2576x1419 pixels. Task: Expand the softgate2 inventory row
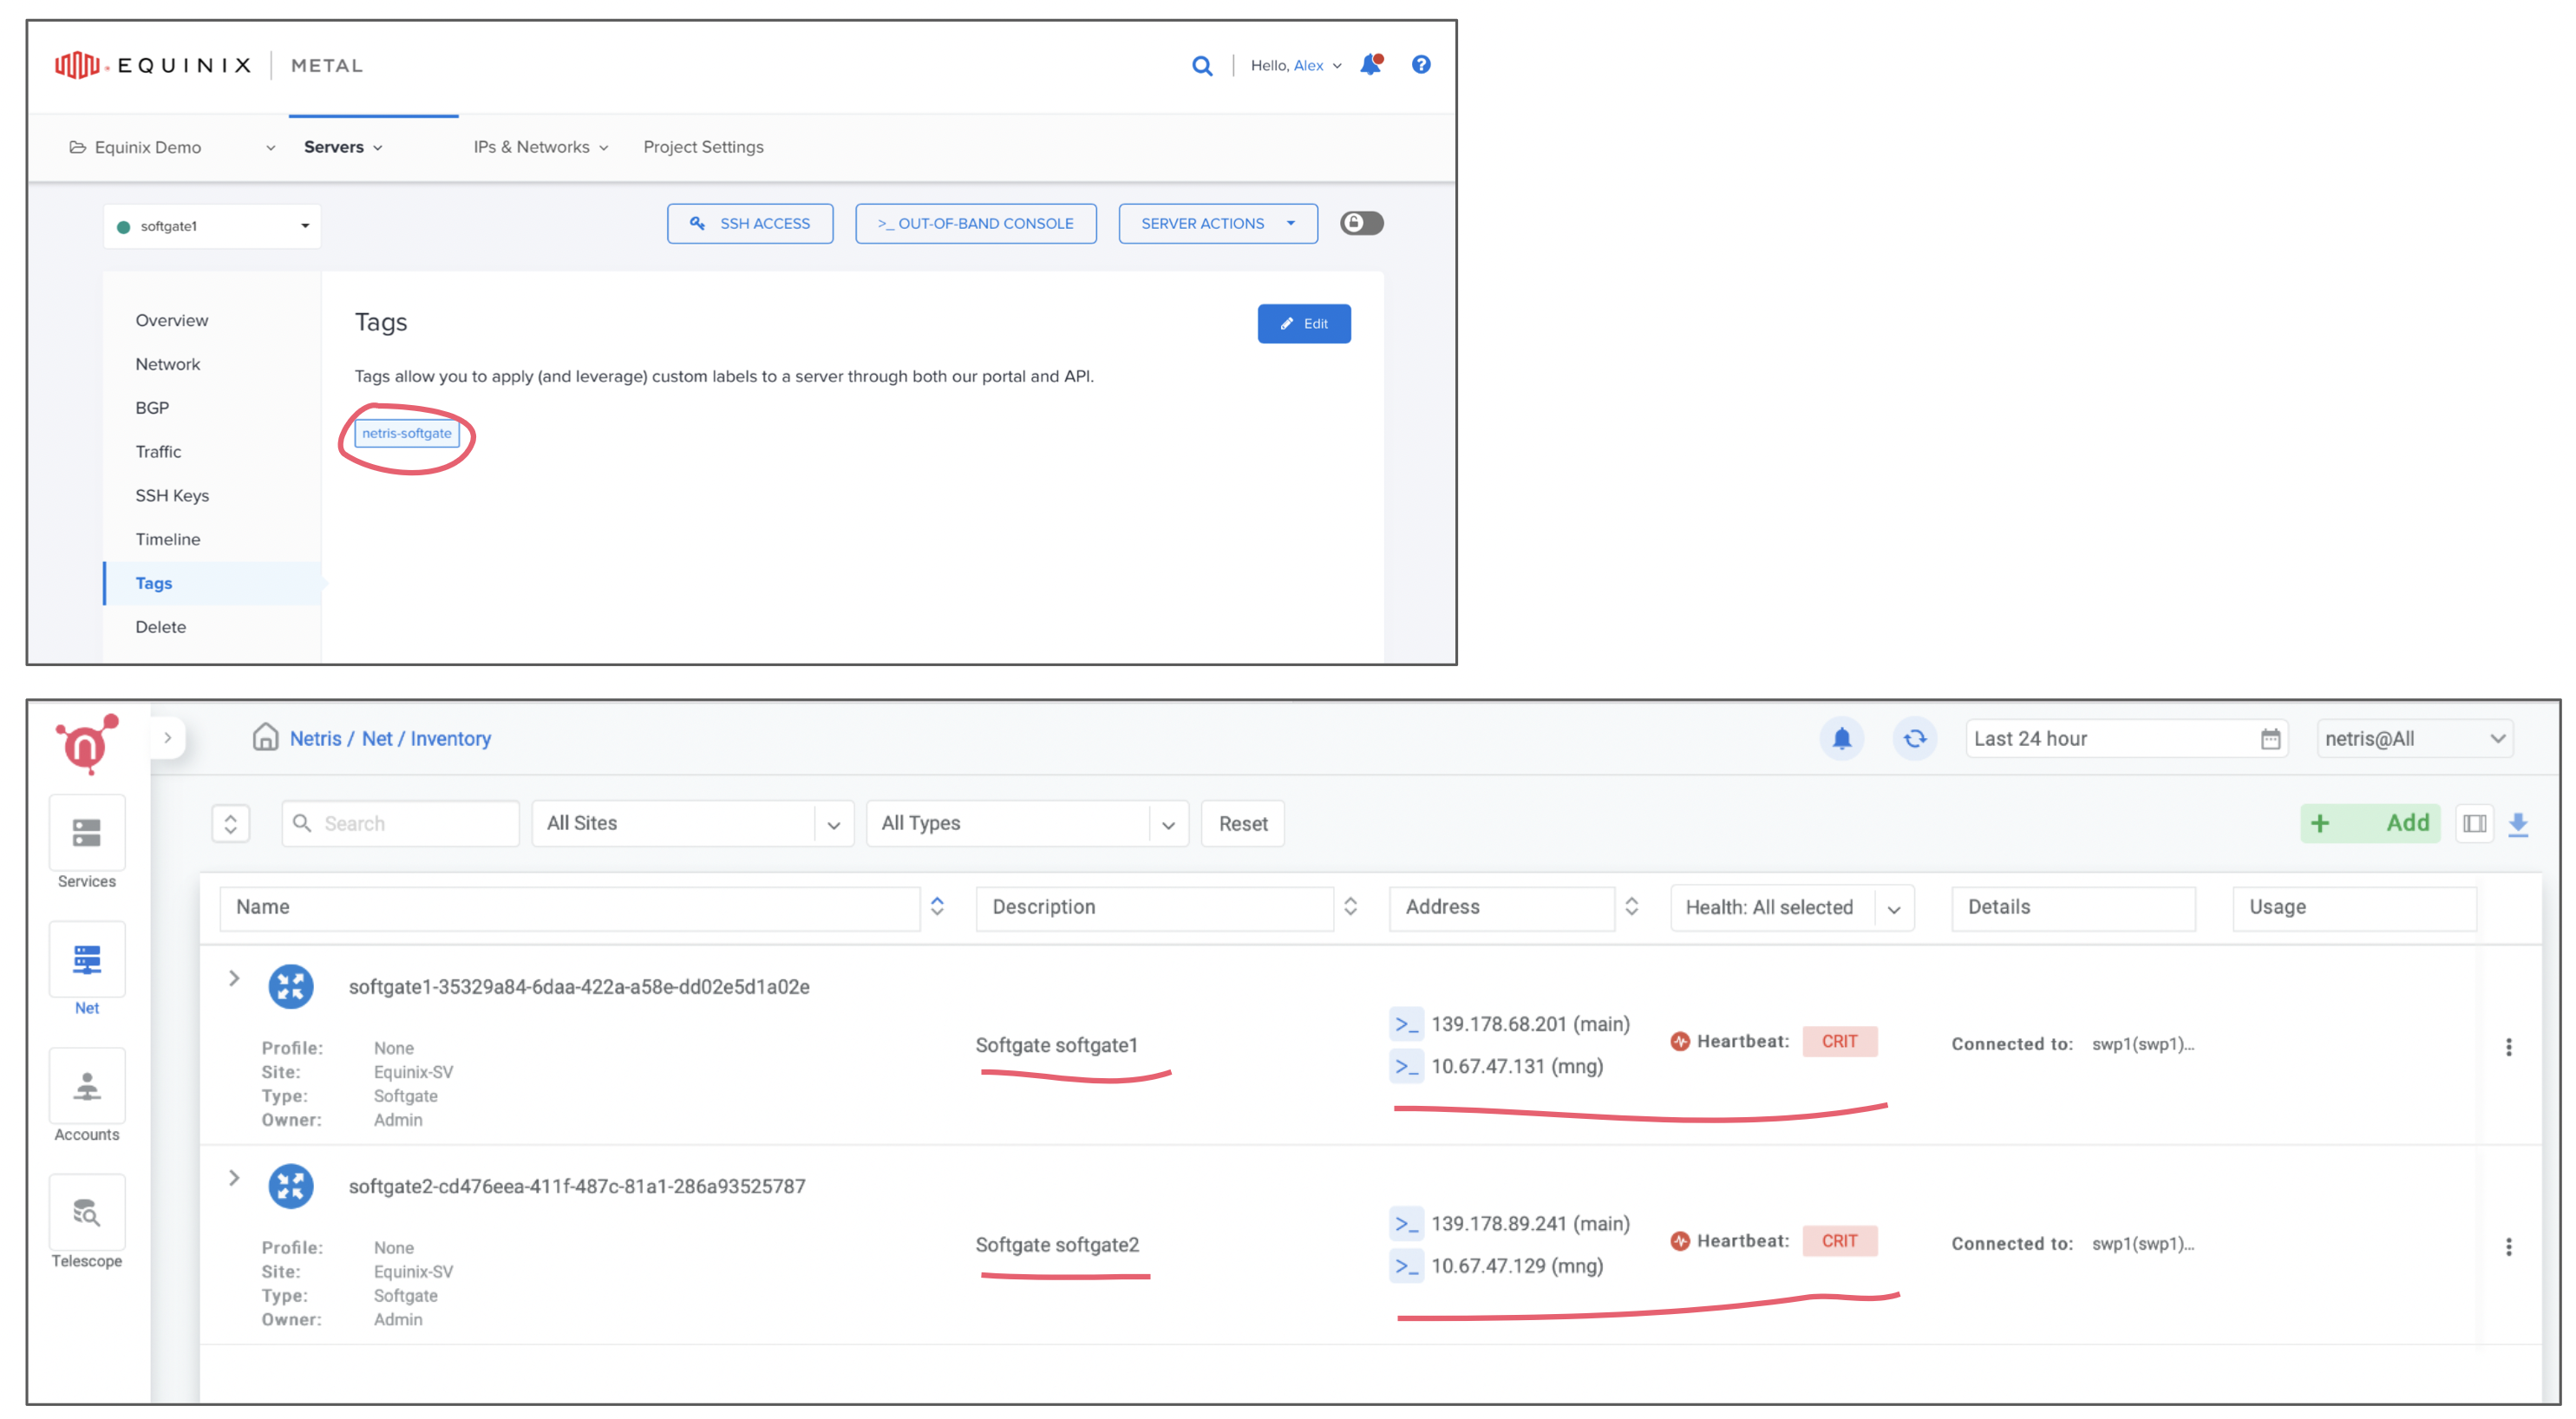[x=234, y=1178]
